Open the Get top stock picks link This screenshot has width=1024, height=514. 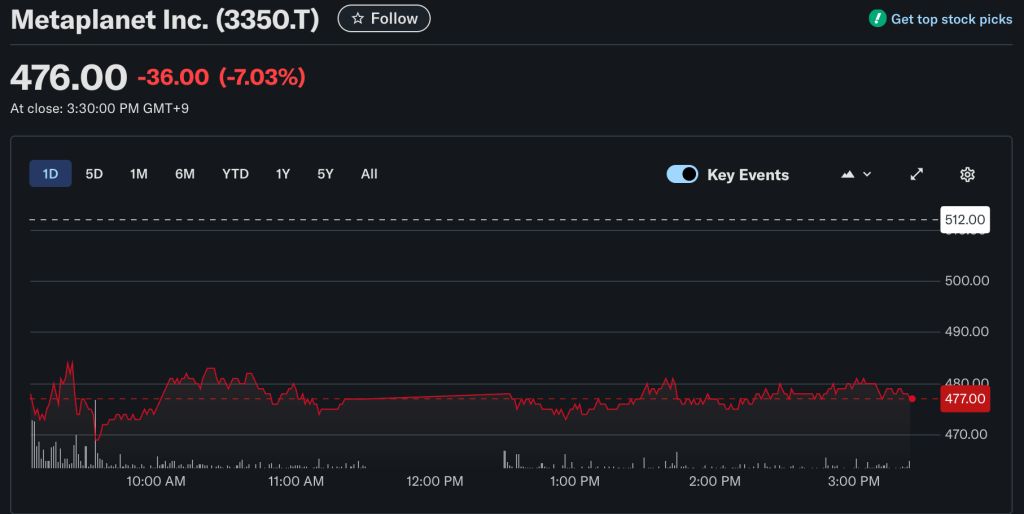[x=952, y=19]
